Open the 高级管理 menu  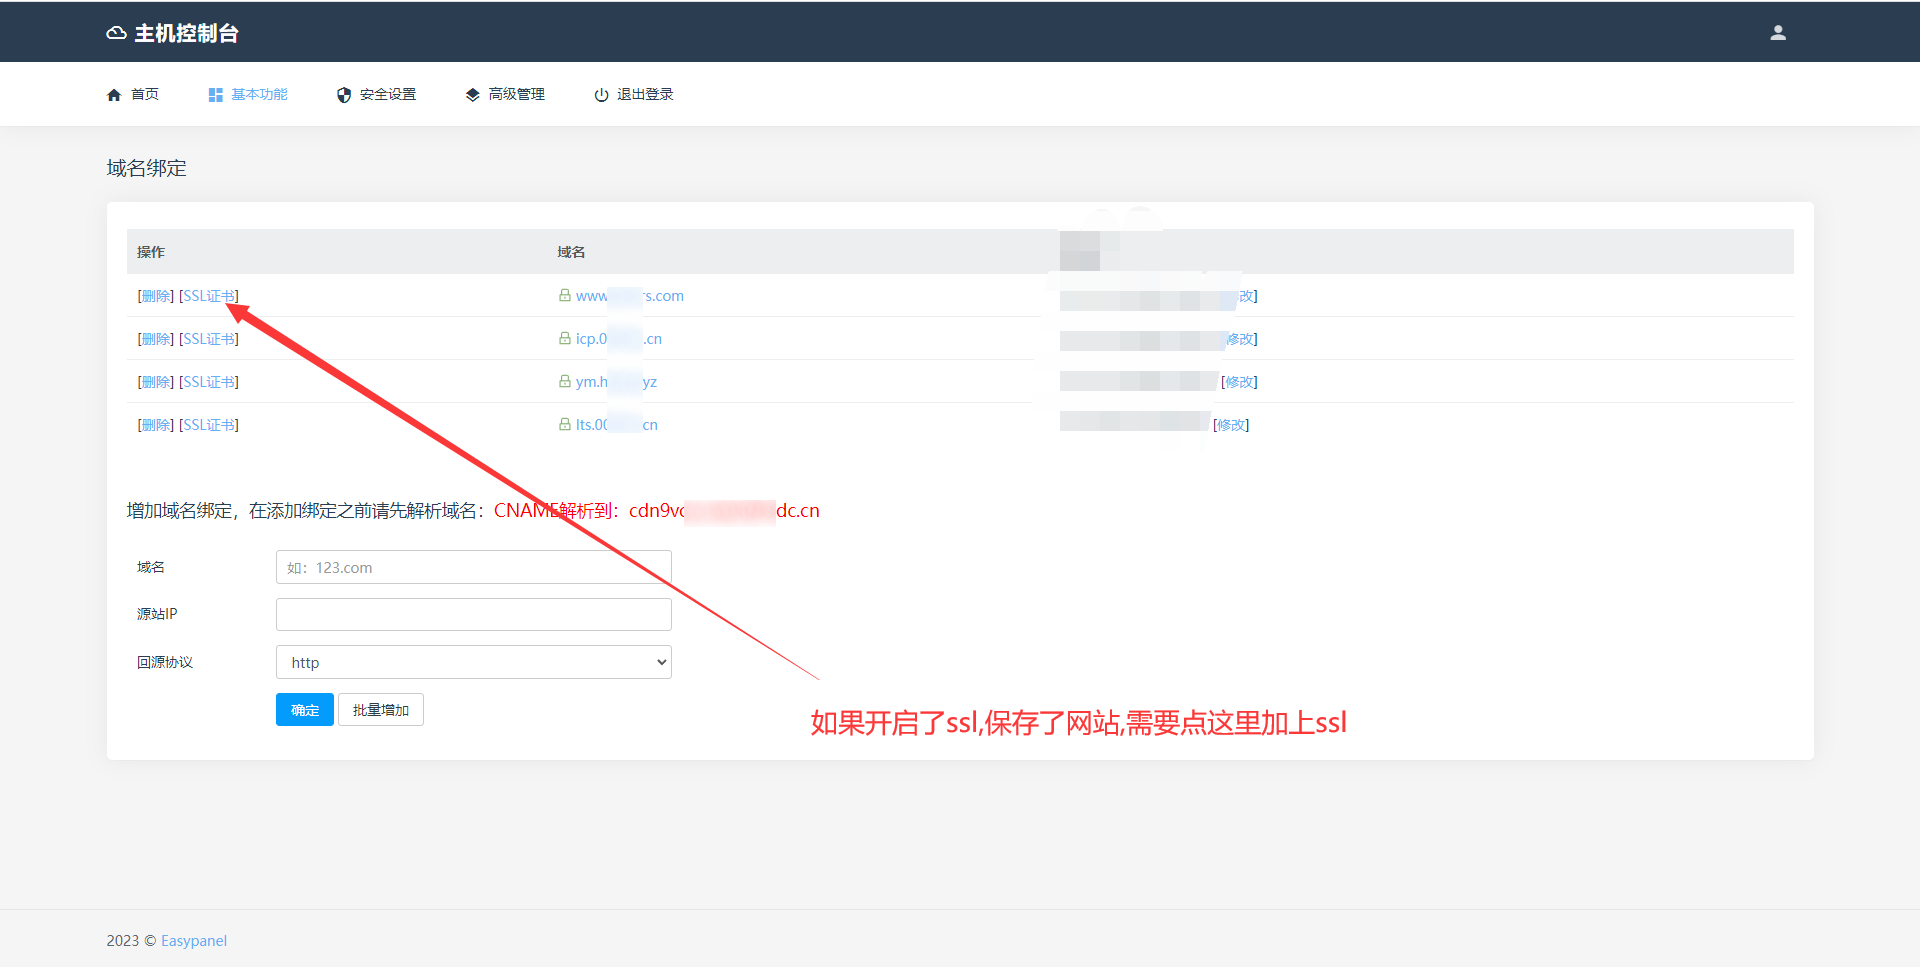pyautogui.click(x=516, y=95)
